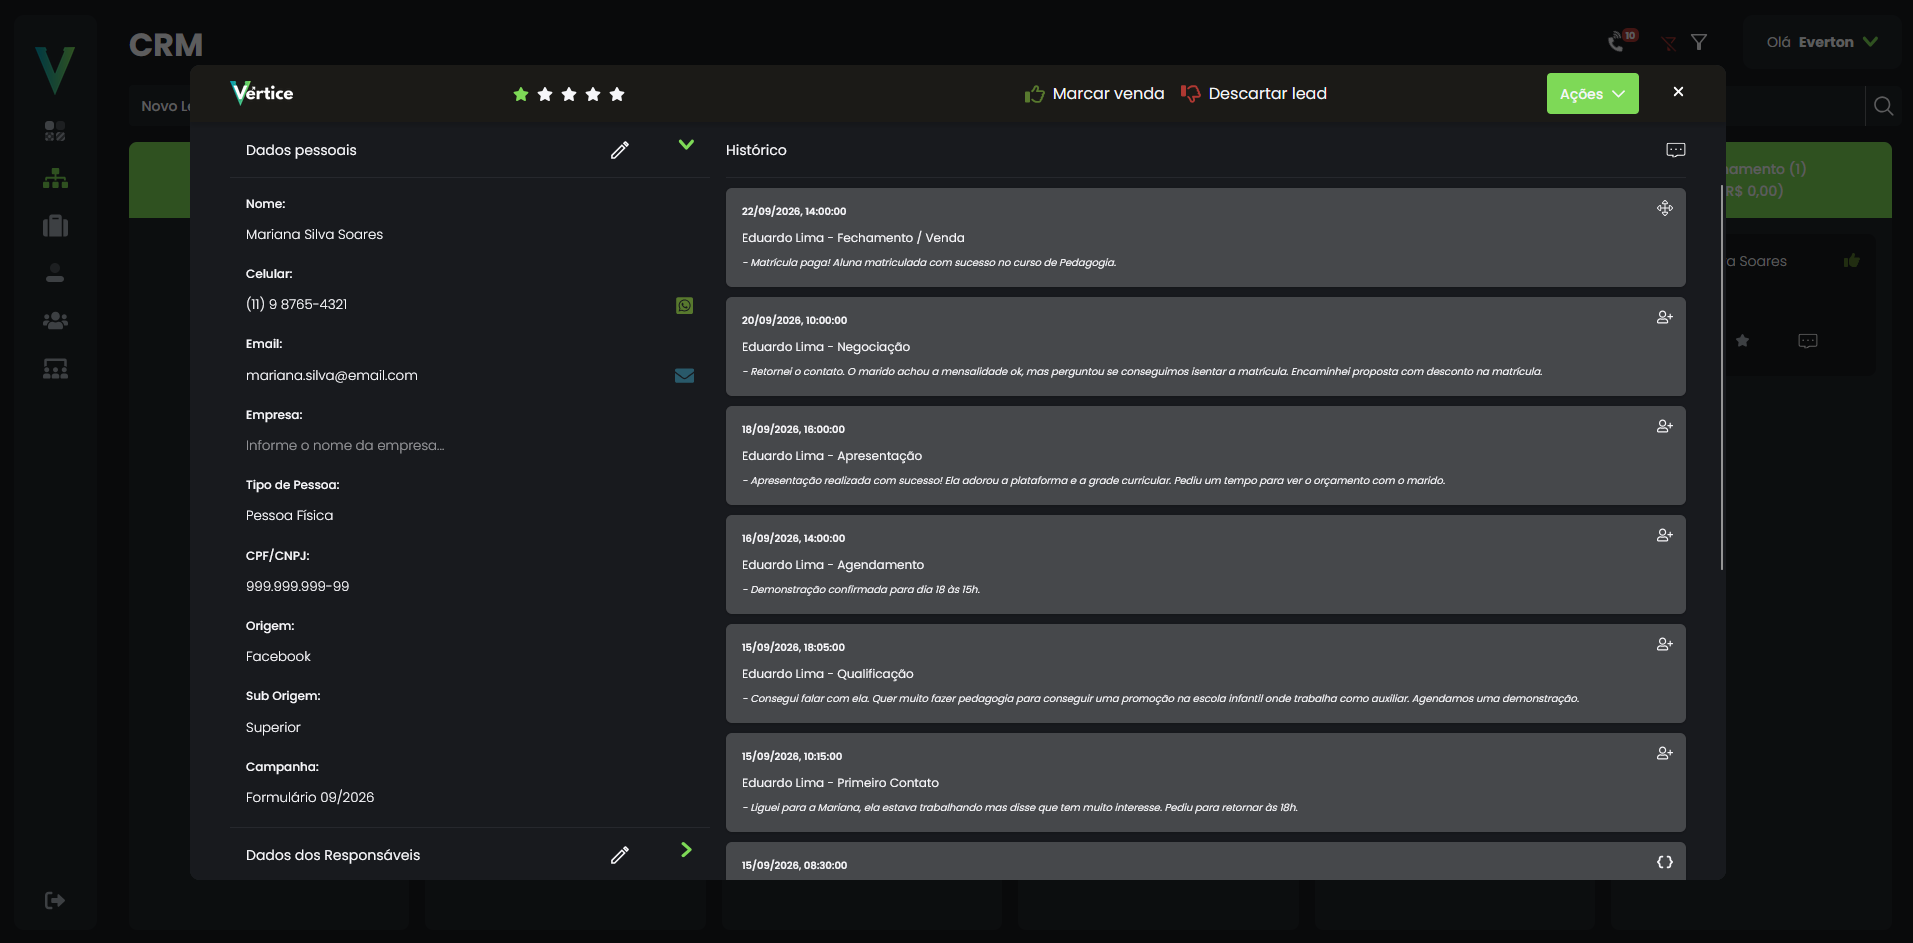1913x943 pixels.
Task: Edit Dados pessoais with pencil icon
Action: (x=620, y=150)
